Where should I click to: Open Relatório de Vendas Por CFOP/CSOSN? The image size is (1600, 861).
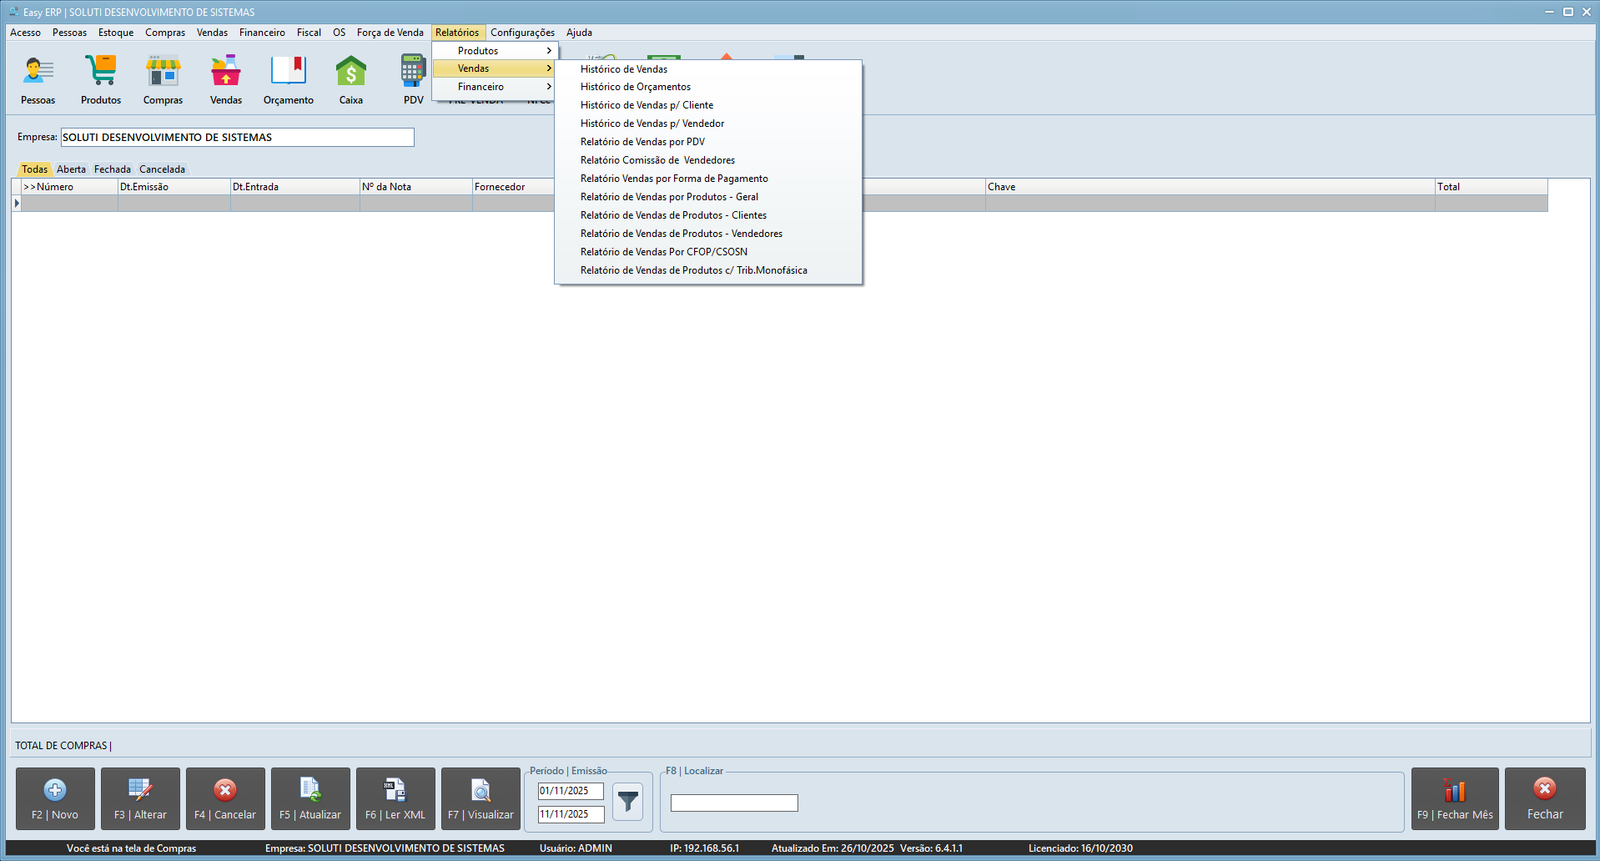[664, 252]
